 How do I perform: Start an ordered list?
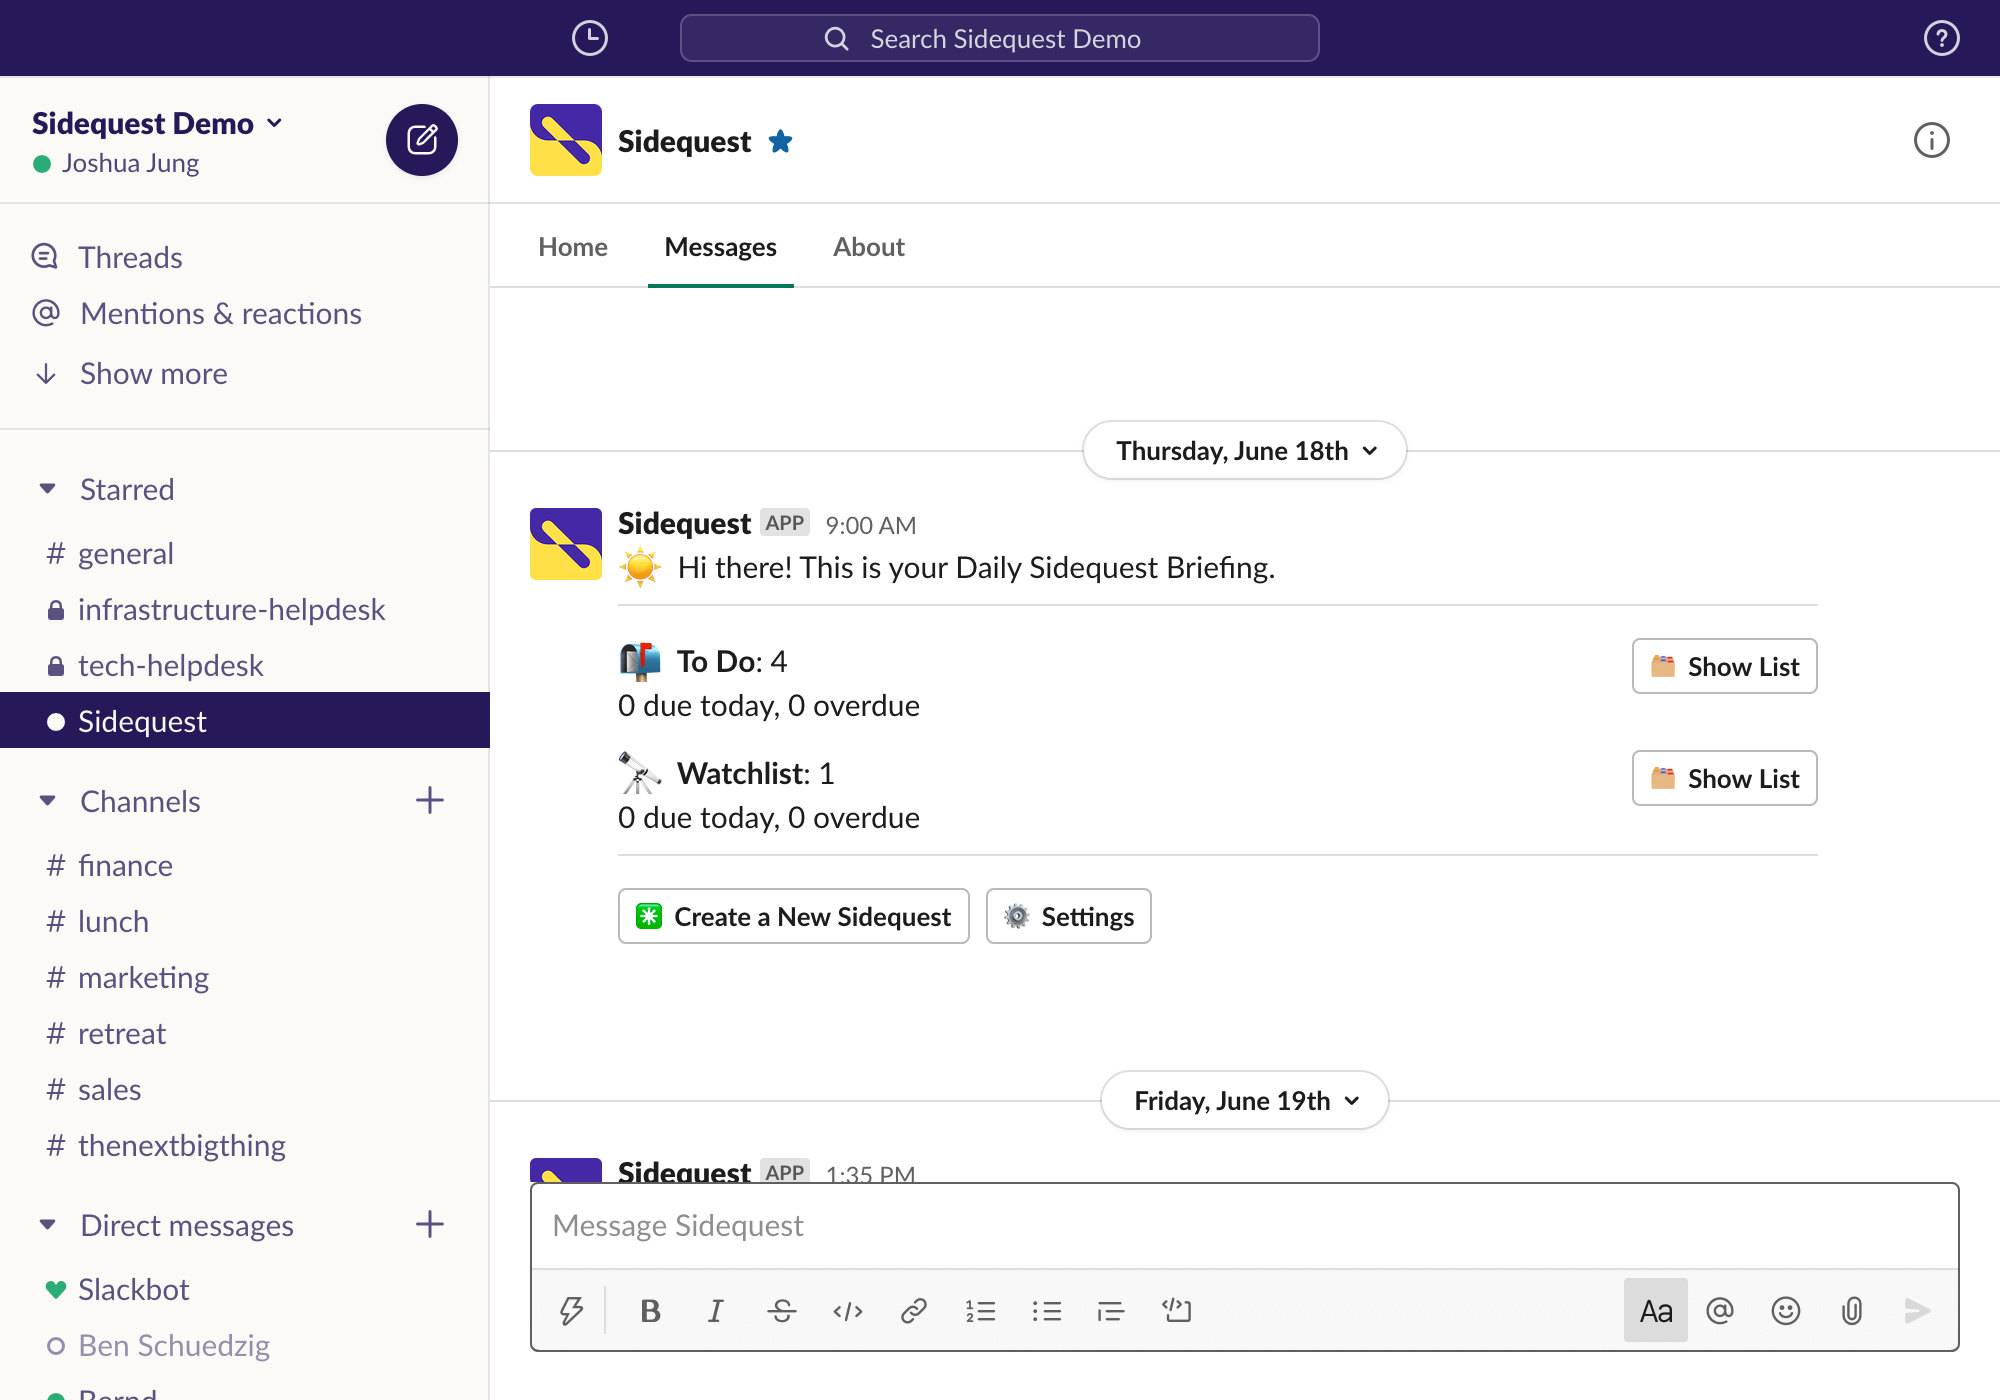click(980, 1310)
